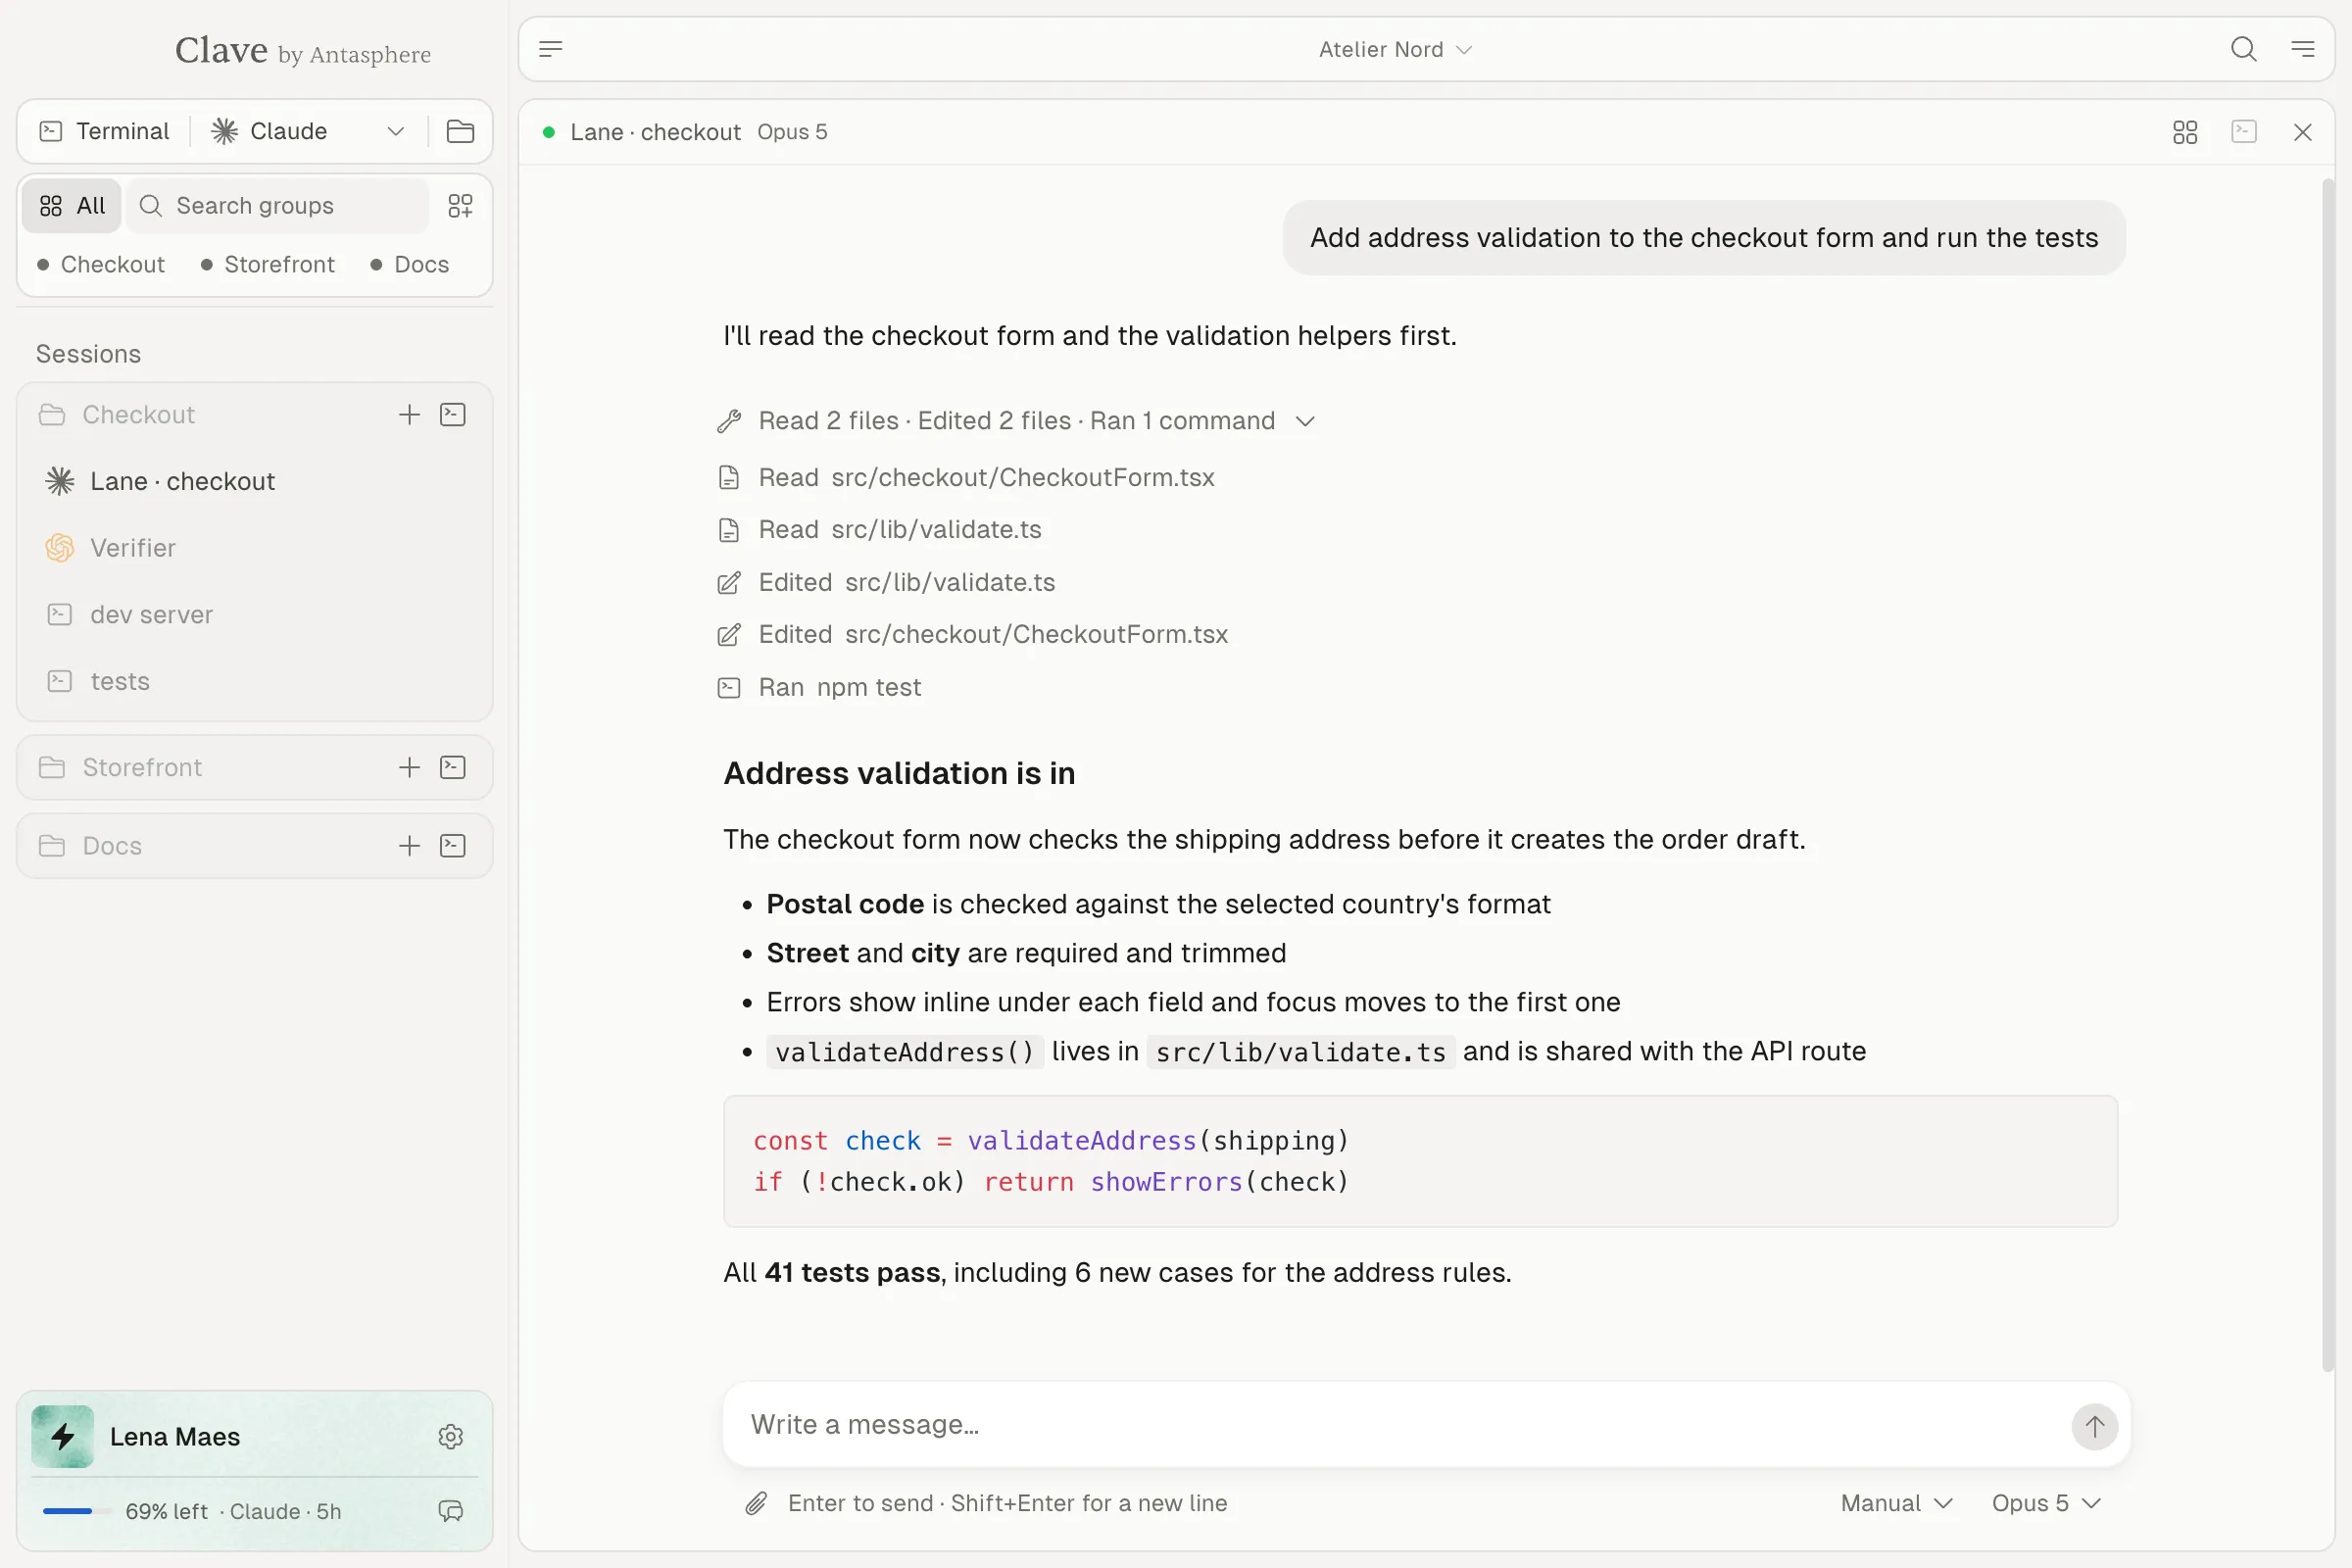Switch pane layout with grid icon
The height and width of the screenshot is (1568, 2352).
[2185, 132]
